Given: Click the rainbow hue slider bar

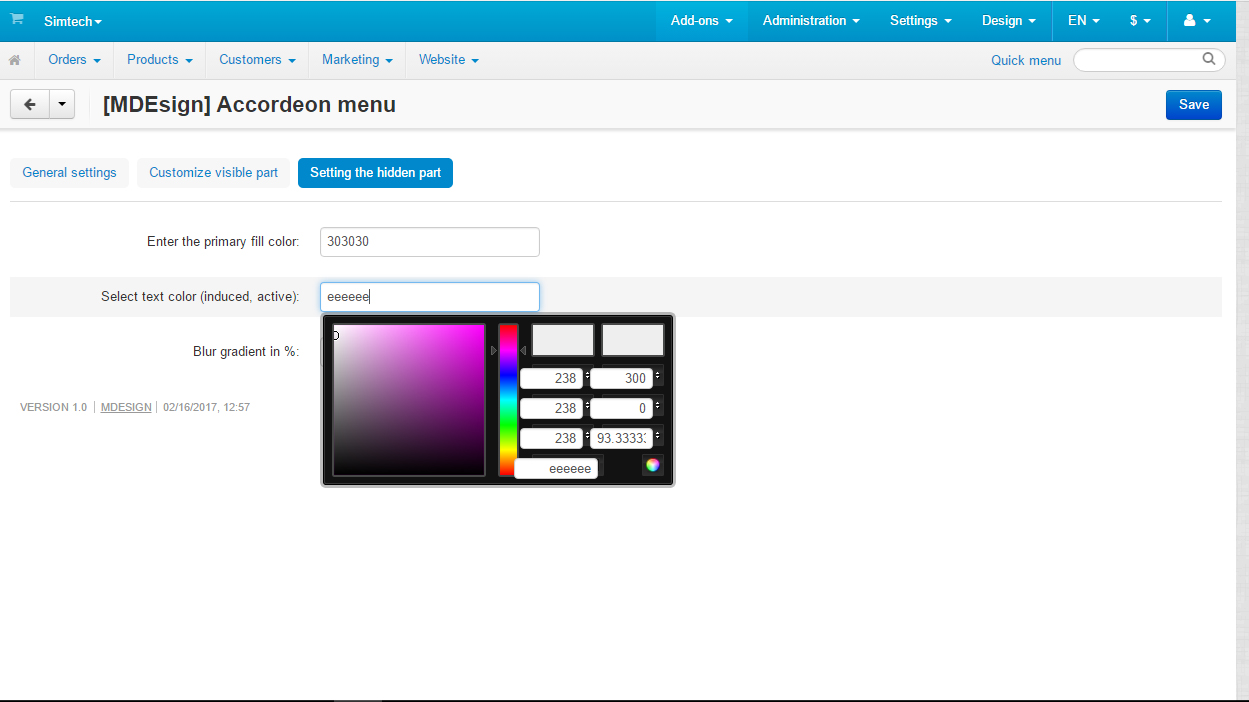Looking at the screenshot, I should click(x=508, y=399).
